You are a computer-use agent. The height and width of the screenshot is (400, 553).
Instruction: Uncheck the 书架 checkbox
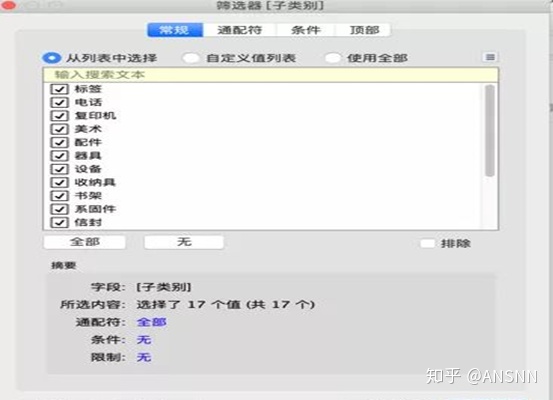click(59, 196)
